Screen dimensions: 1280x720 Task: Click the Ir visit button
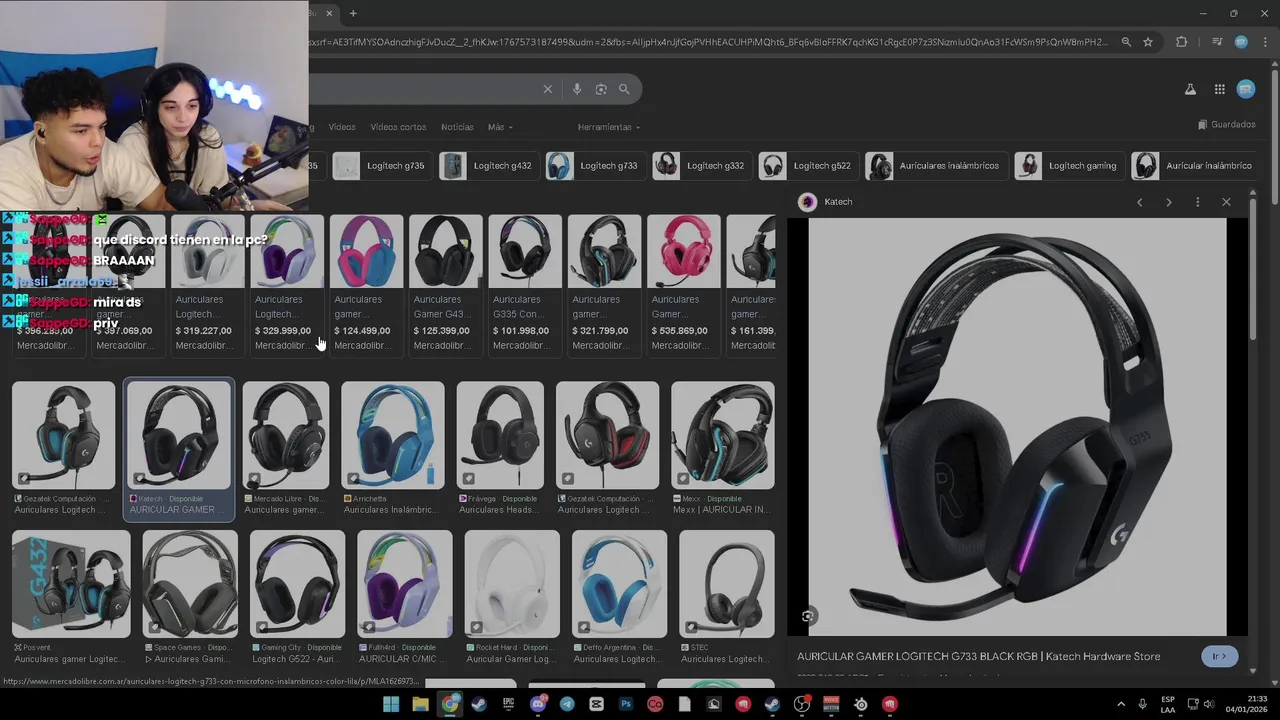pyautogui.click(x=1219, y=656)
